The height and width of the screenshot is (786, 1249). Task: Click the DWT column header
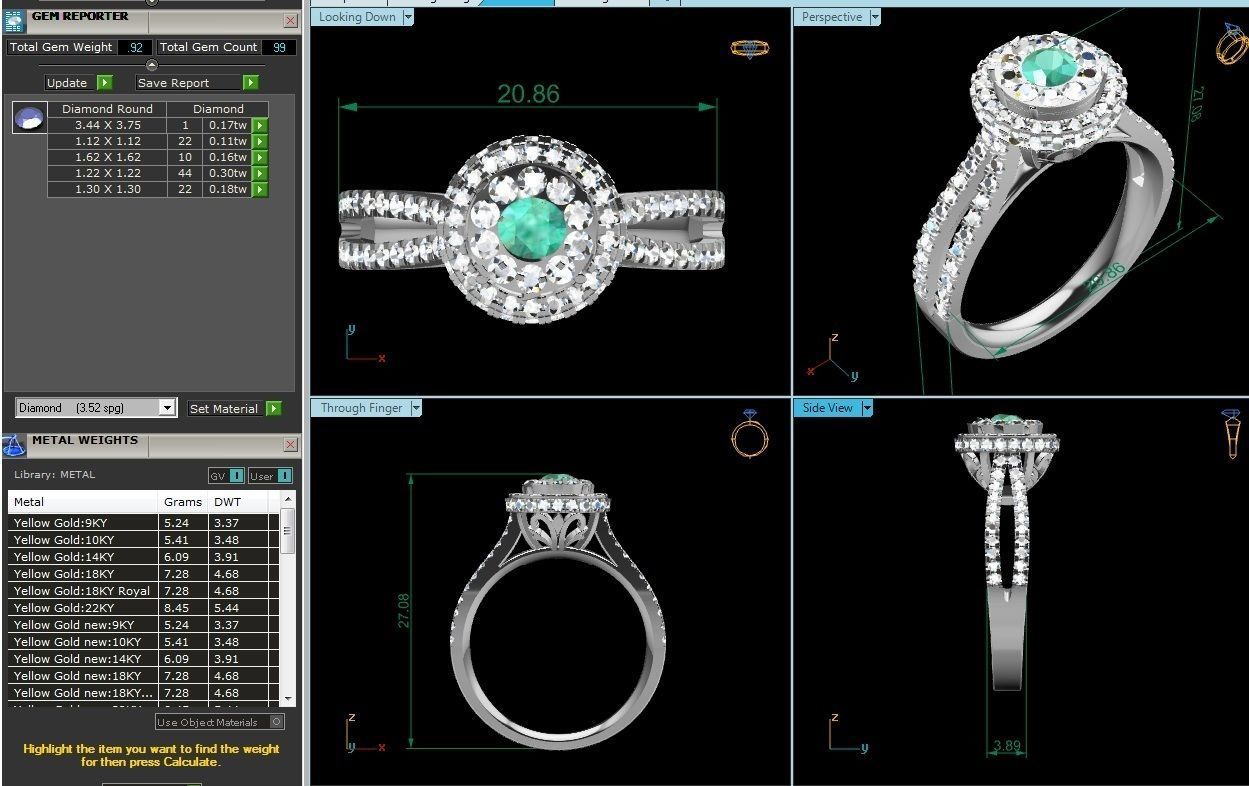point(239,502)
